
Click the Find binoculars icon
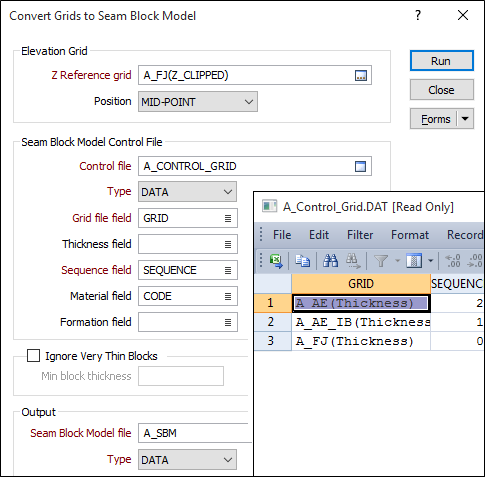pos(330,261)
